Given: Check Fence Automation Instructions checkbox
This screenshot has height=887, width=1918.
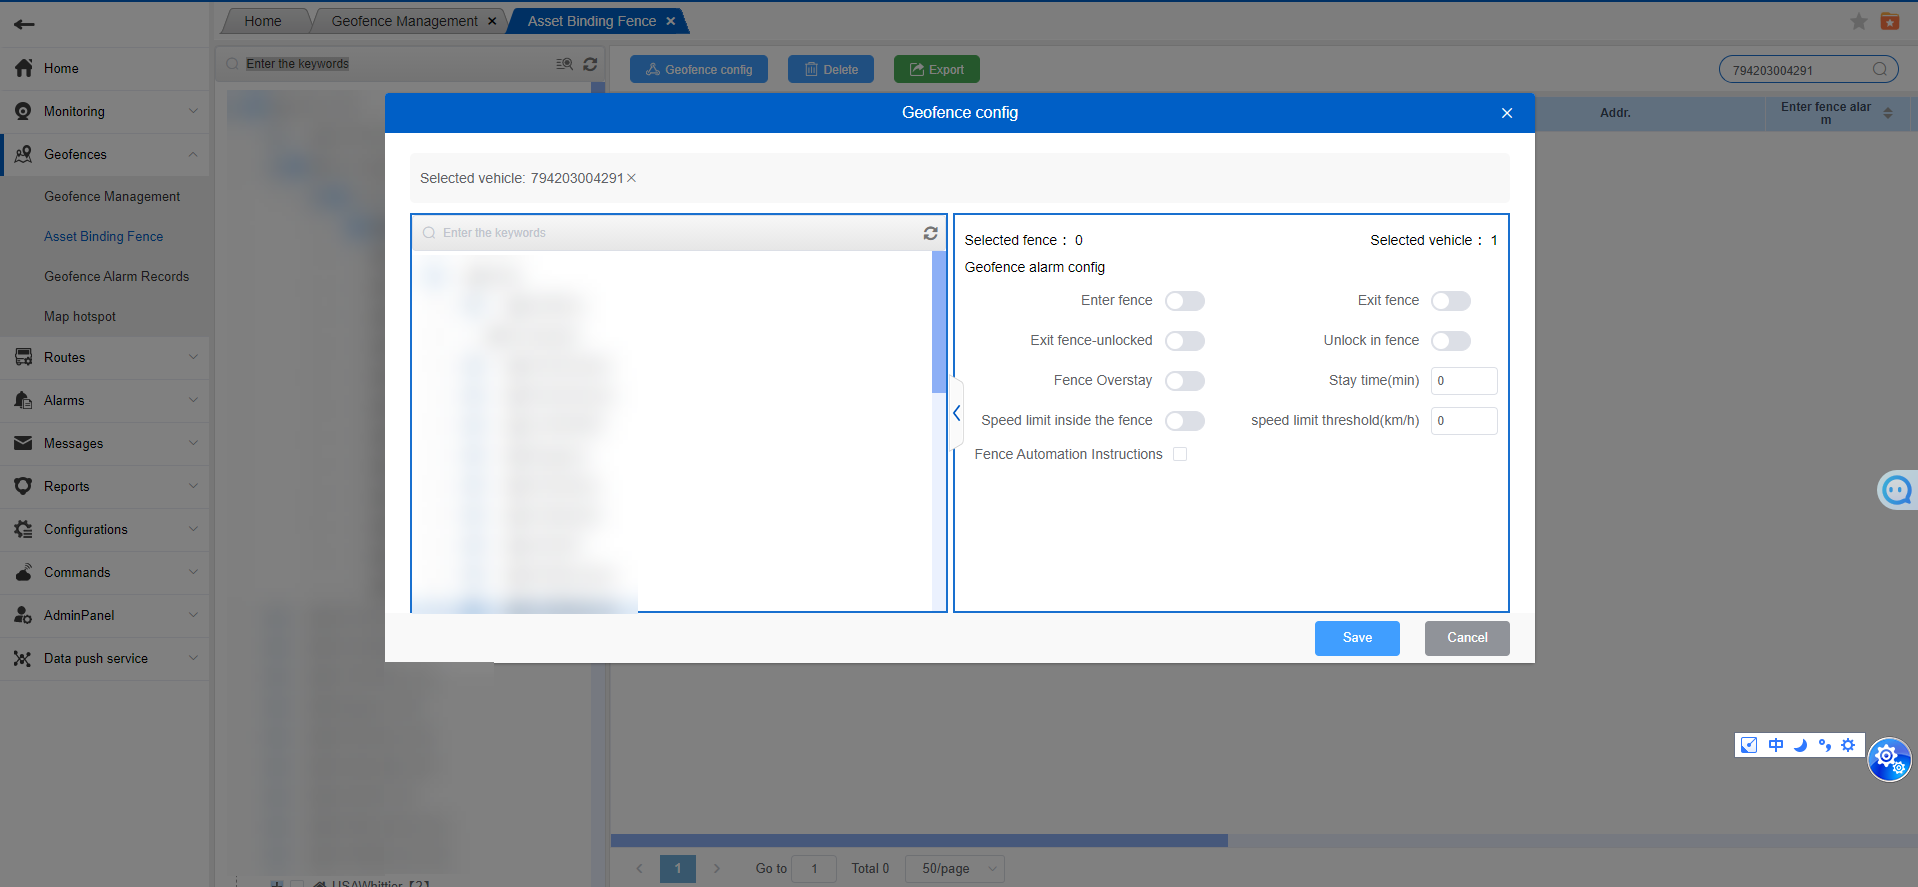Looking at the screenshot, I should pos(1180,454).
